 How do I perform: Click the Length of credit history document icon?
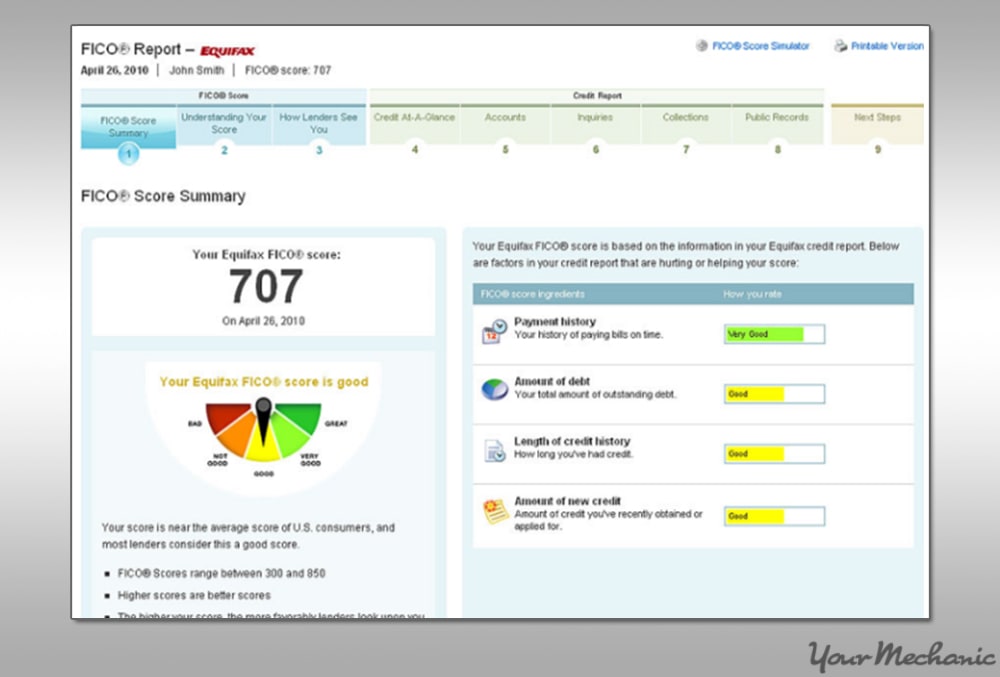coord(495,451)
